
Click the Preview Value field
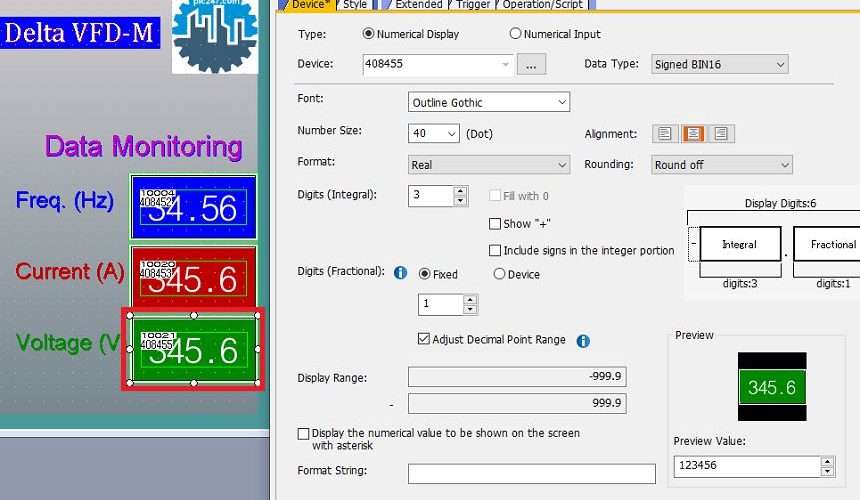pos(747,466)
